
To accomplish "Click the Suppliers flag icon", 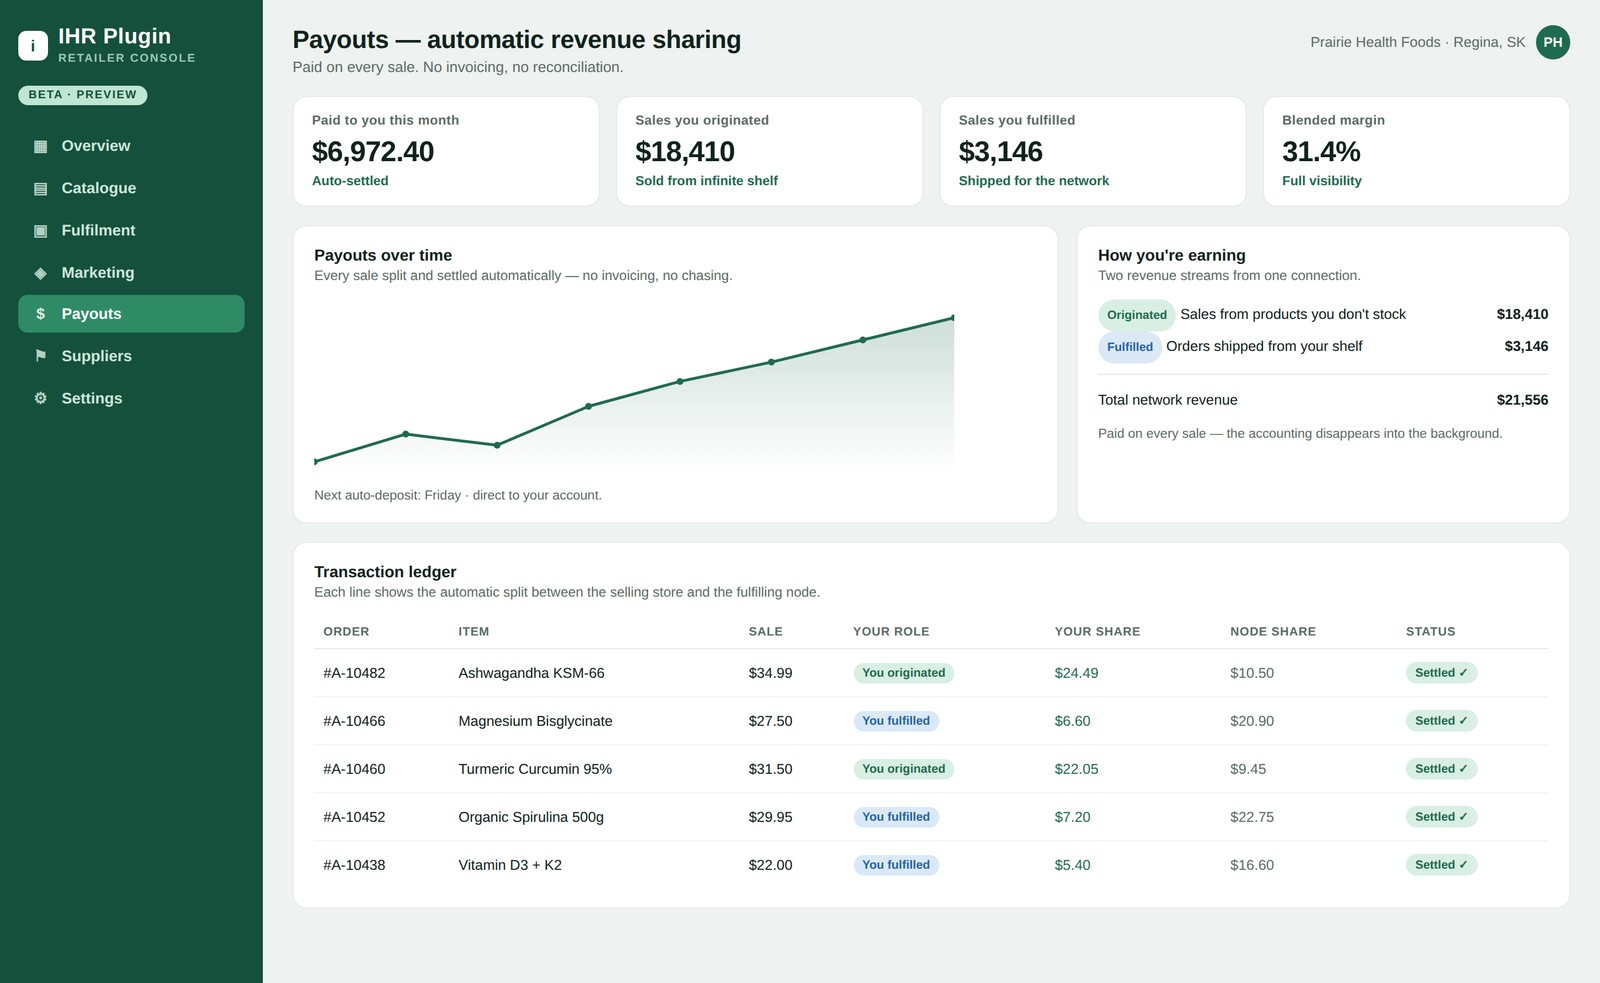I will click(41, 356).
